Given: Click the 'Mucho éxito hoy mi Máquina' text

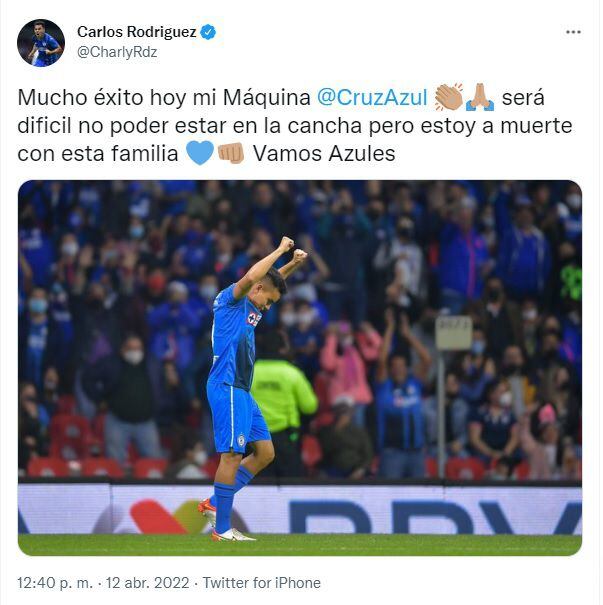Looking at the screenshot, I should pyautogui.click(x=164, y=97).
